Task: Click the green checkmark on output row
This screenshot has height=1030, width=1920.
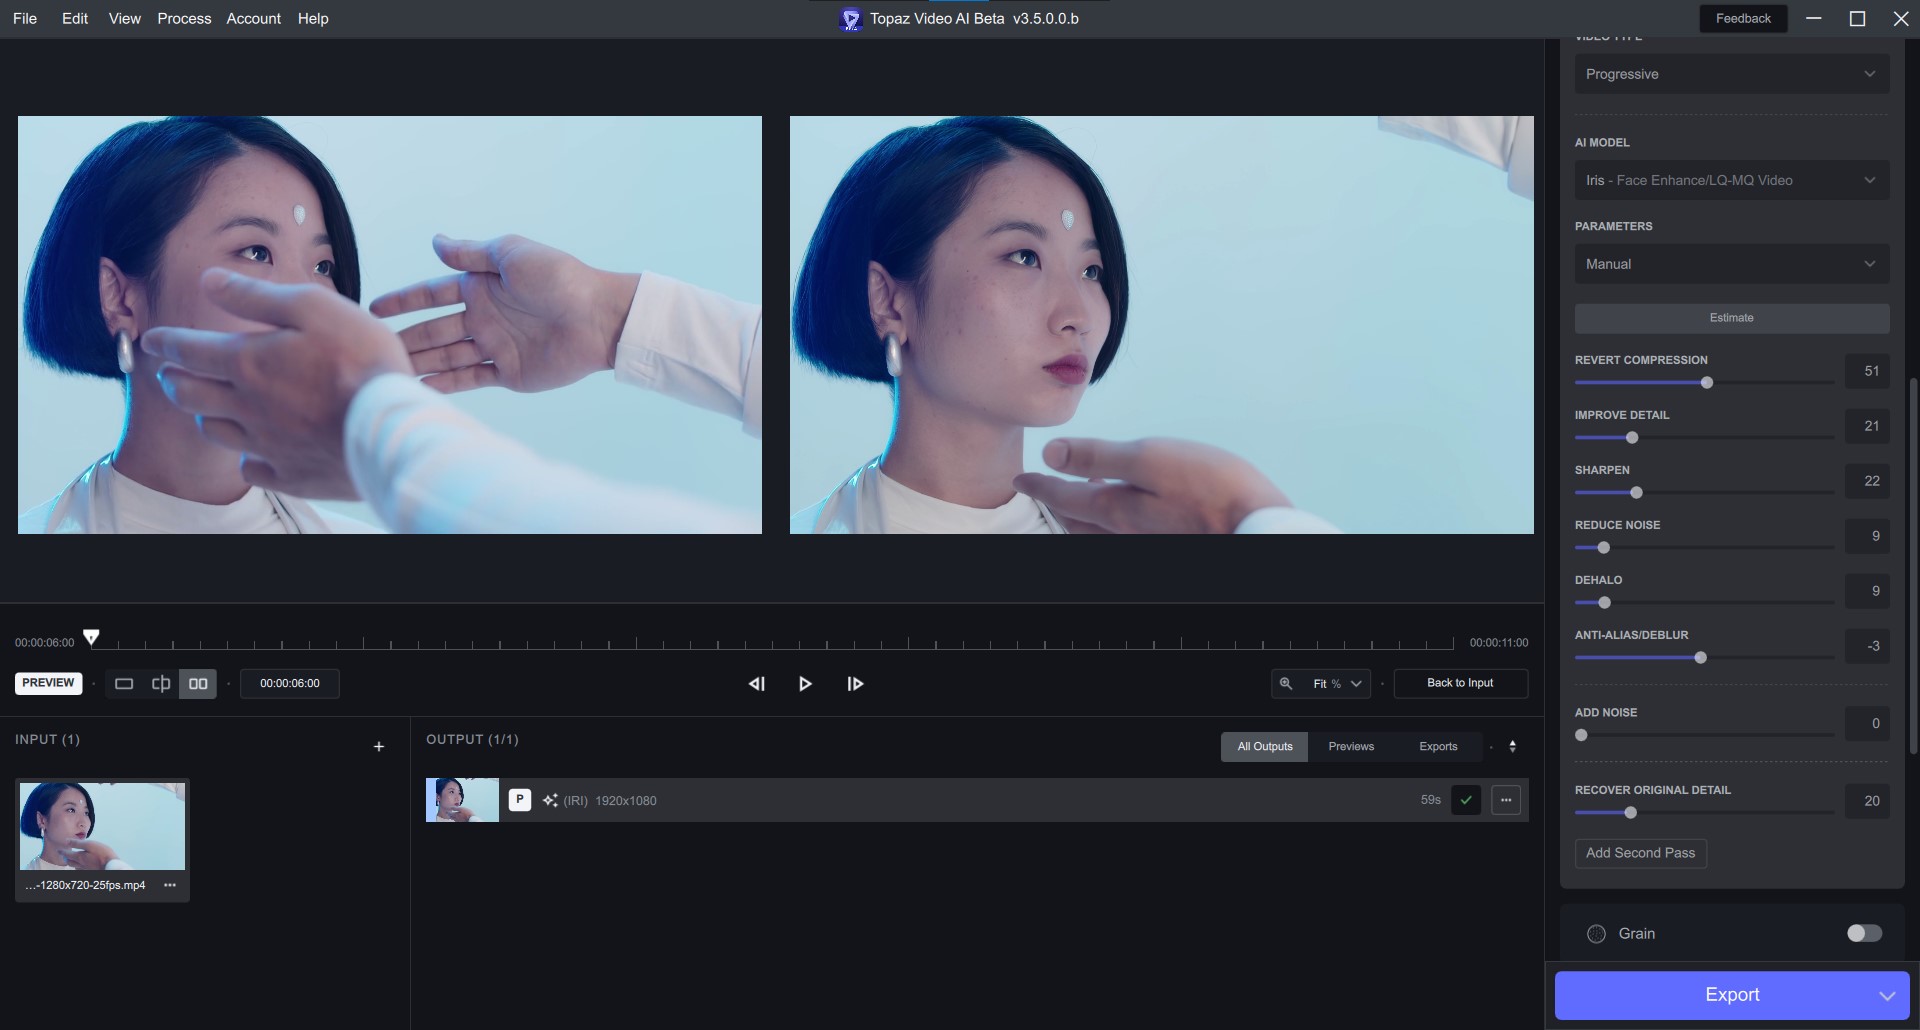Action: (x=1466, y=800)
